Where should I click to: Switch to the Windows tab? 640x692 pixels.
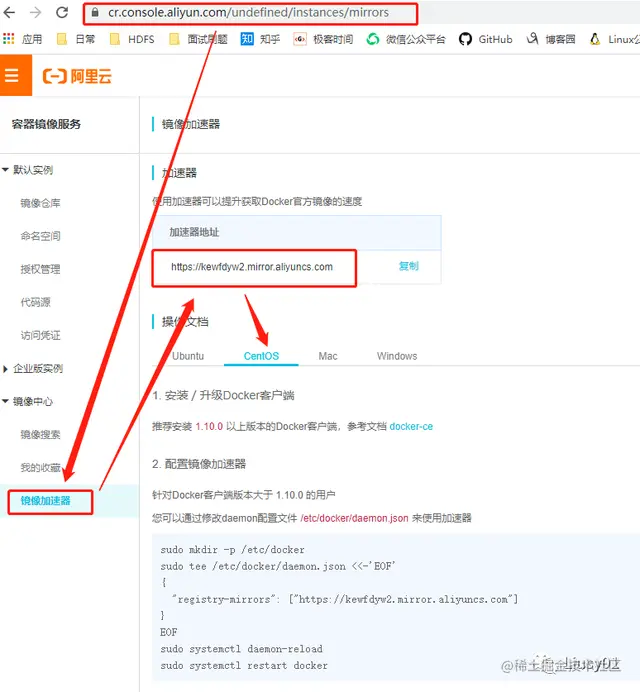click(397, 356)
